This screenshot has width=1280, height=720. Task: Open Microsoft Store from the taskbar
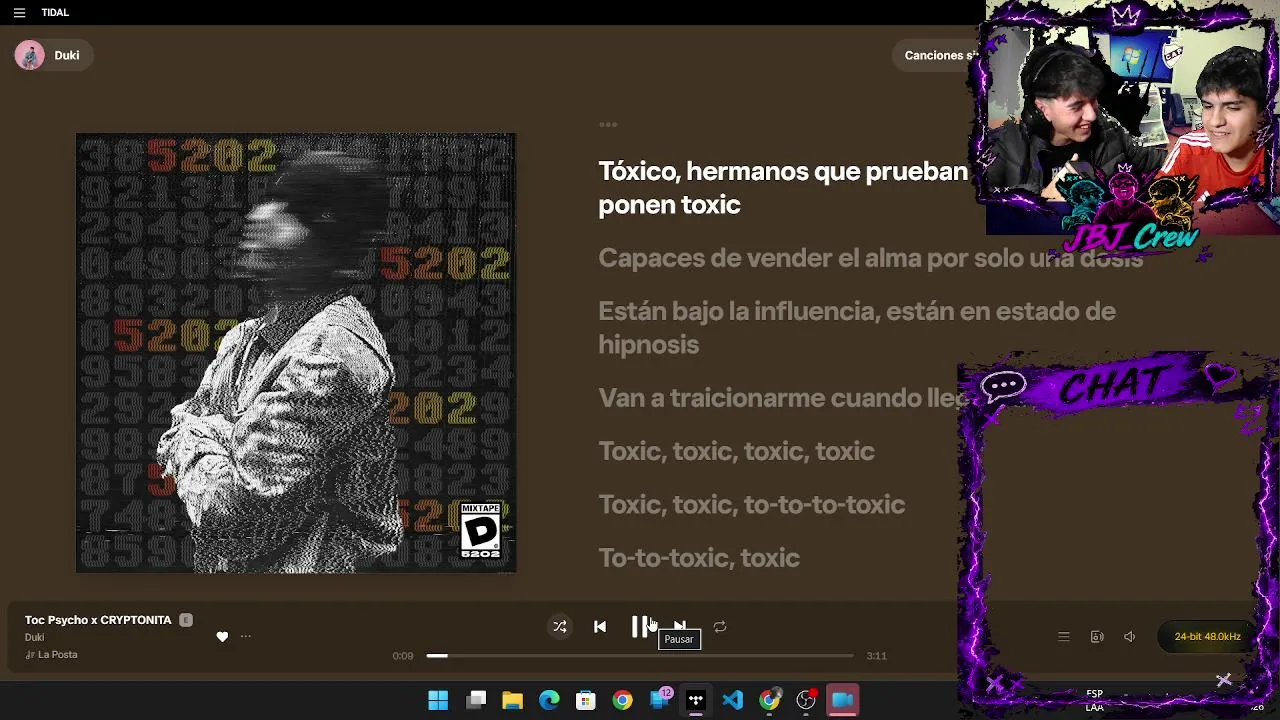pos(586,700)
